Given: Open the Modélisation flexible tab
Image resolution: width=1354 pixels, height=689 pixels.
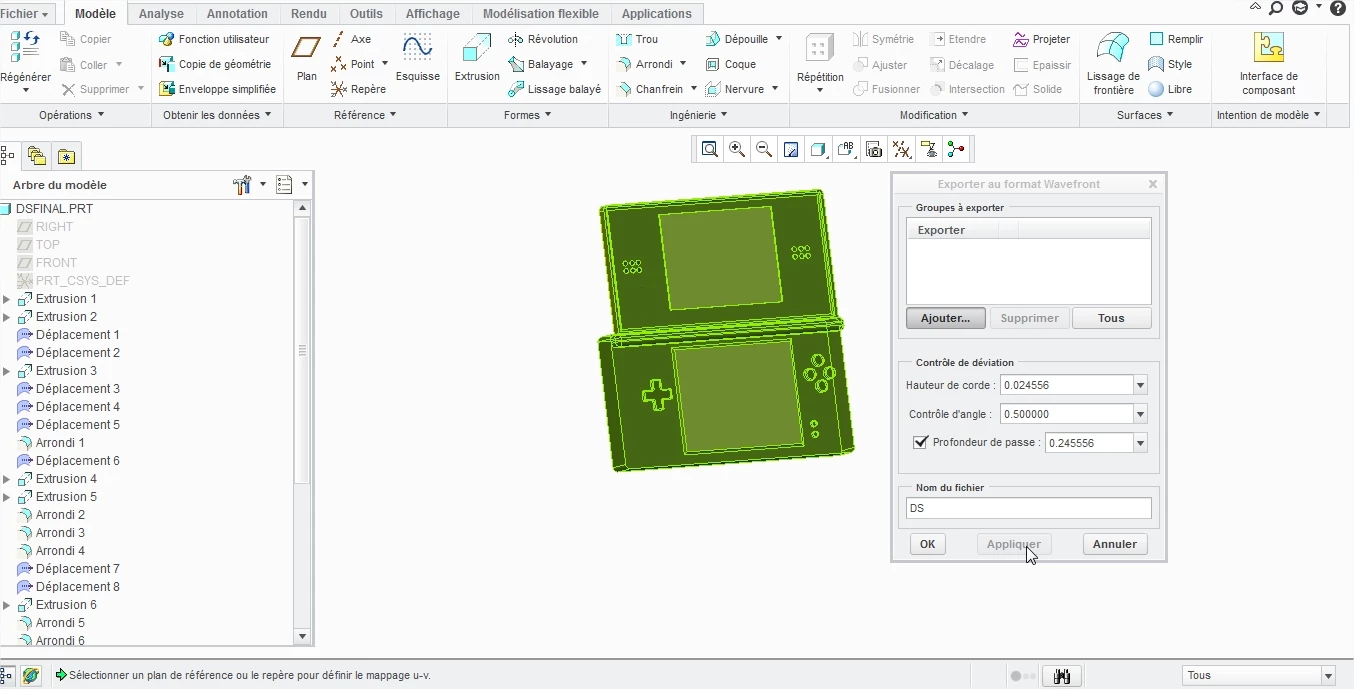Looking at the screenshot, I should click(x=541, y=14).
